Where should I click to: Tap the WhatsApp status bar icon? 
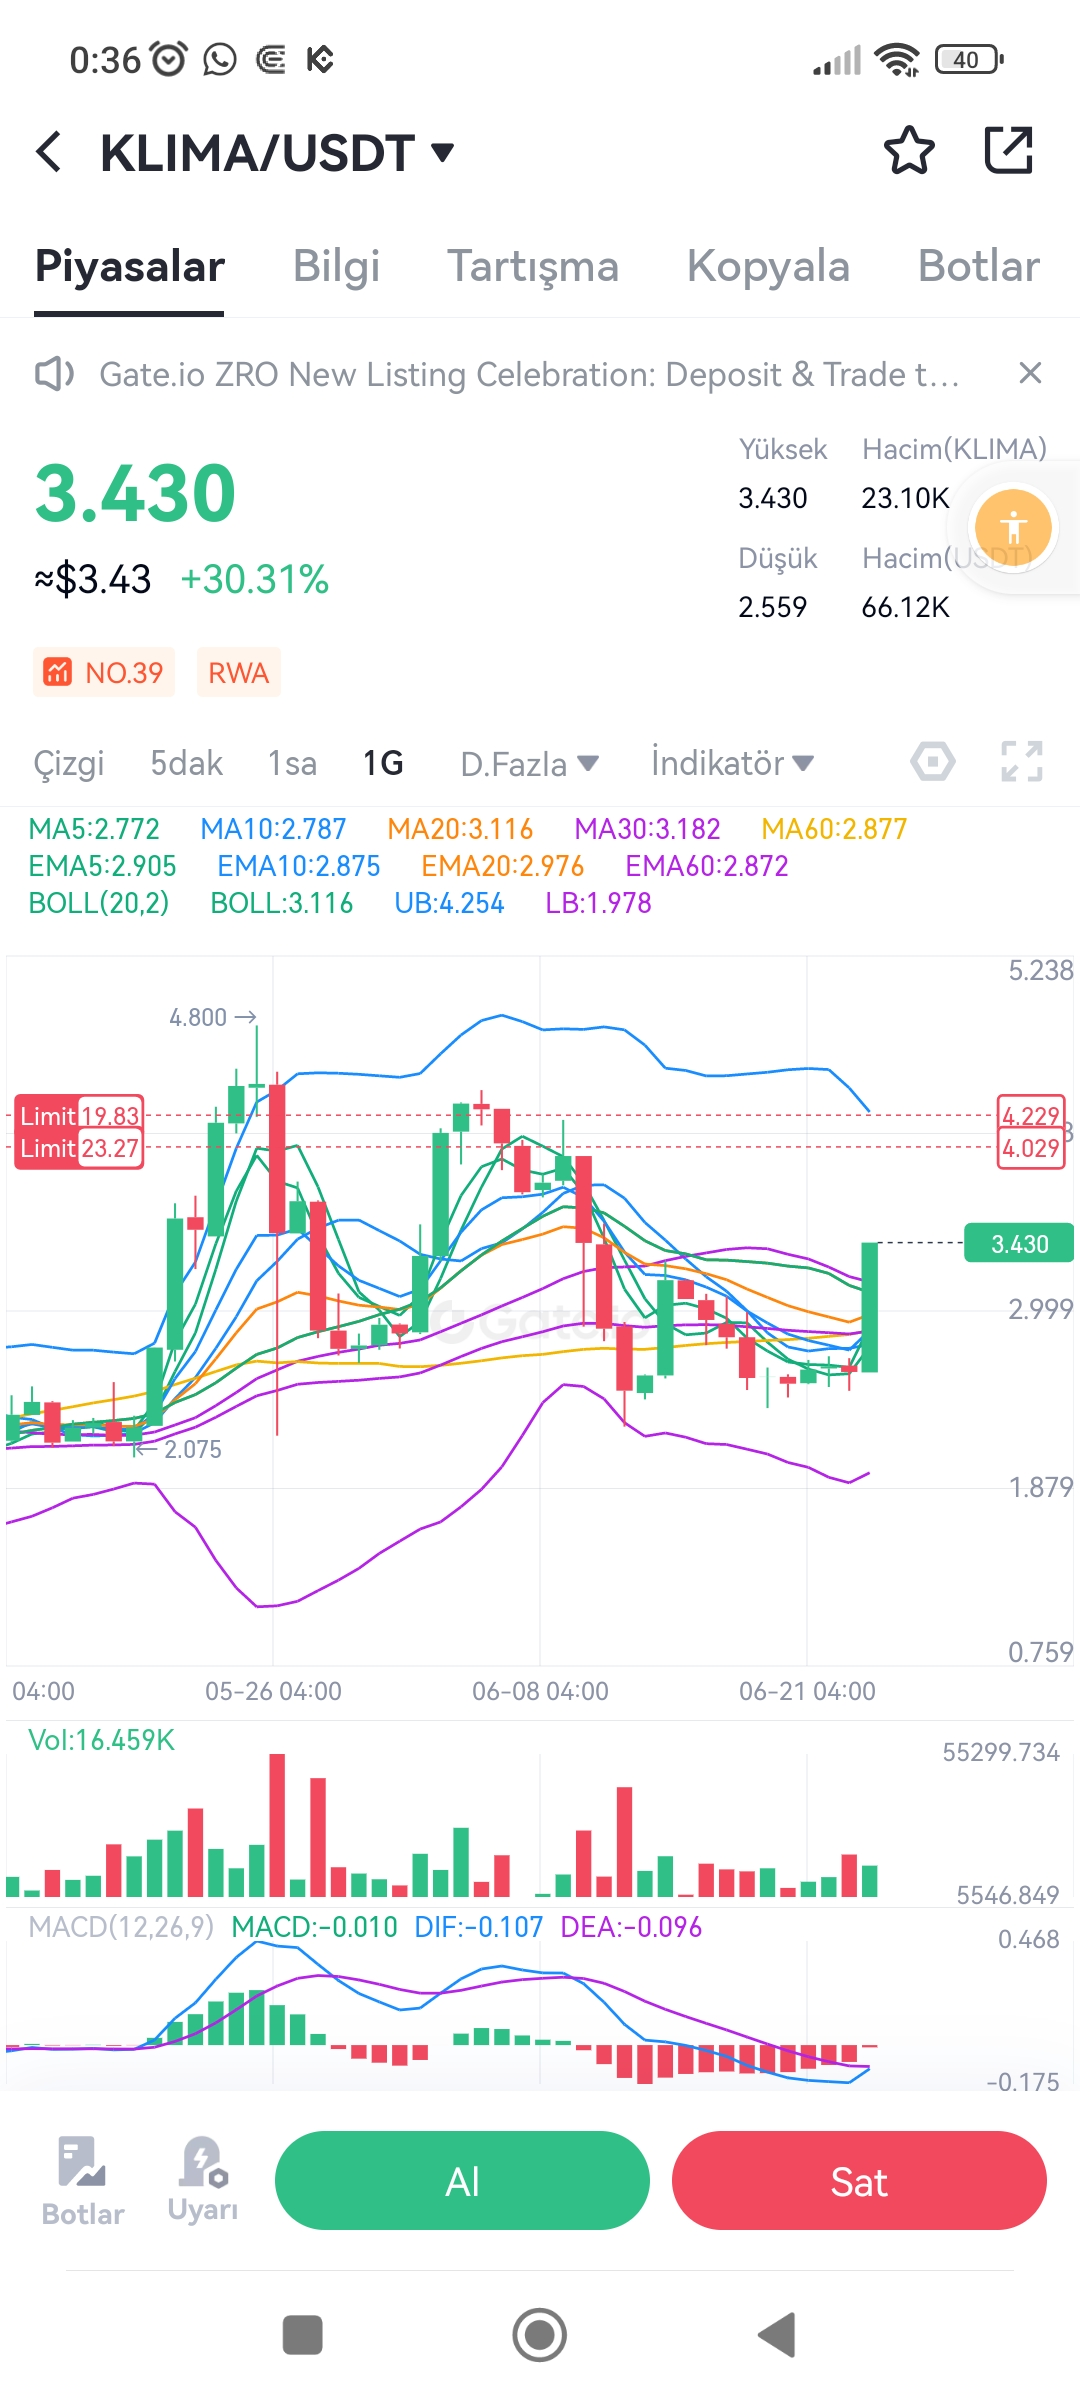point(219,60)
